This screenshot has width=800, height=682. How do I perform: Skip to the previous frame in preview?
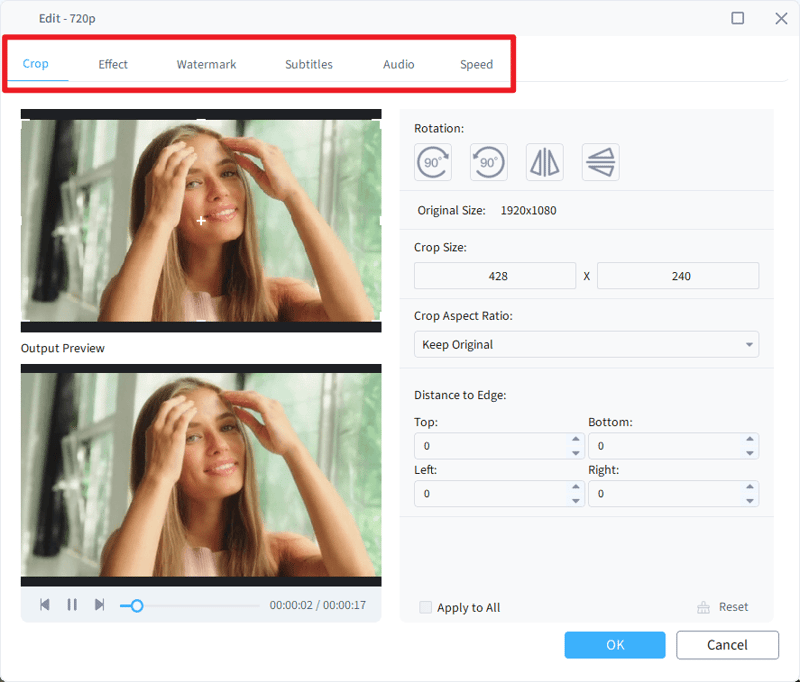coord(44,604)
